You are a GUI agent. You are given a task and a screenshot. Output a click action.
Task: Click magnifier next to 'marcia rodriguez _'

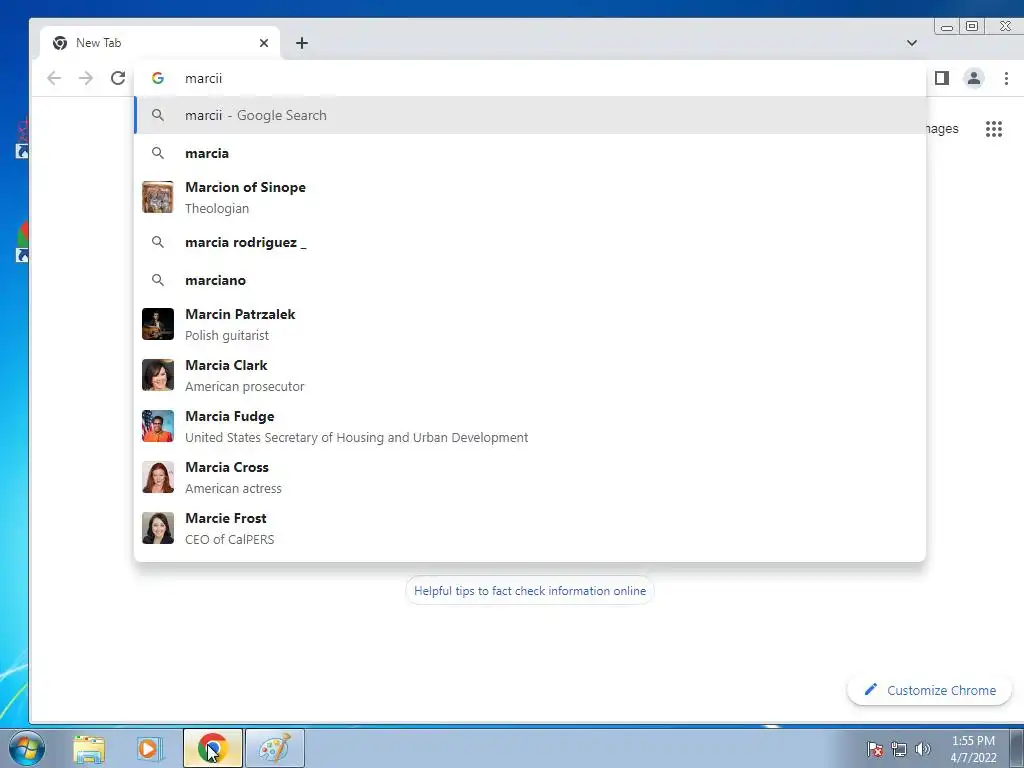click(157, 242)
